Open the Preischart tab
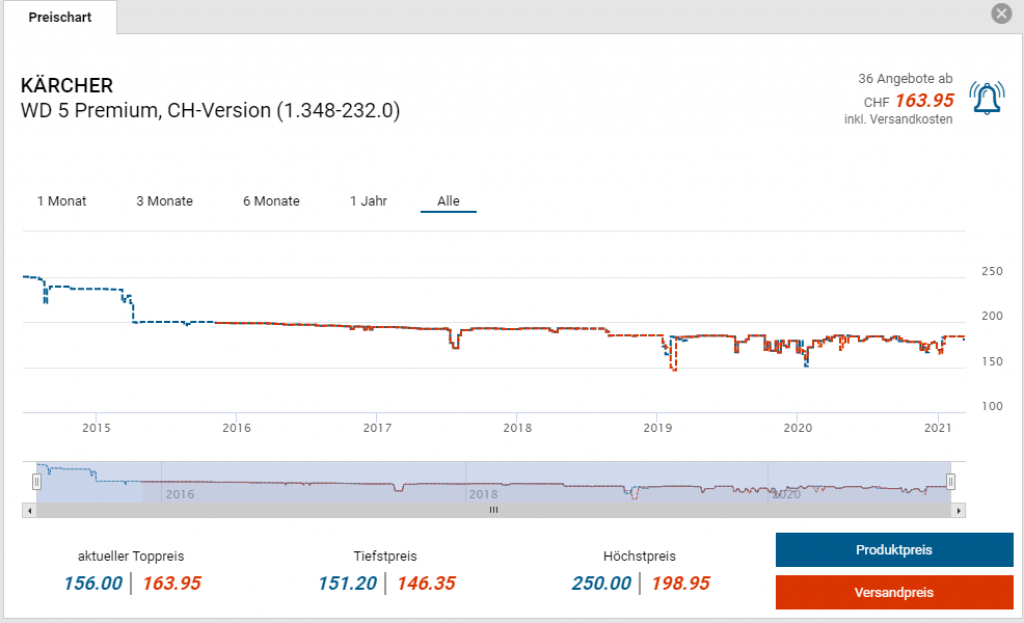The width and height of the screenshot is (1024, 623). [x=60, y=17]
